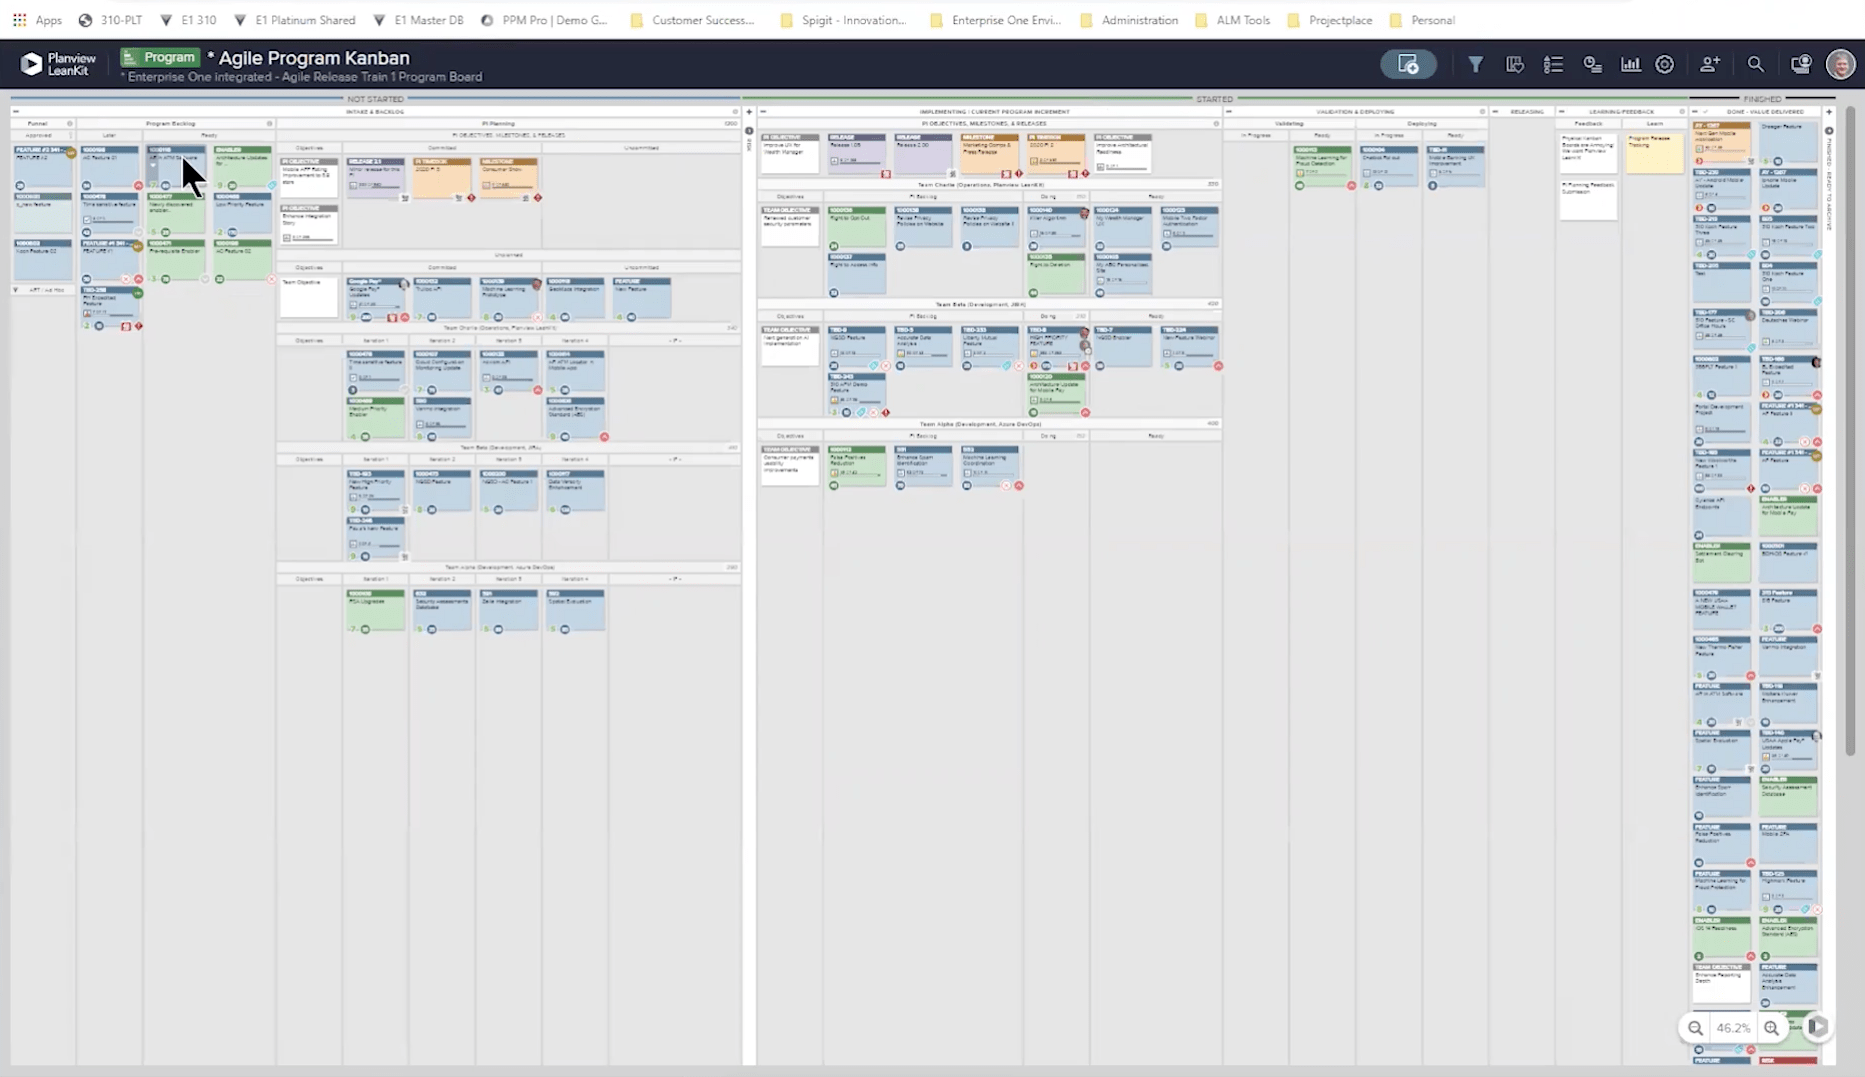Image resolution: width=1865 pixels, height=1077 pixels.
Task: Open the 310-PLT bookmark
Action: point(111,20)
